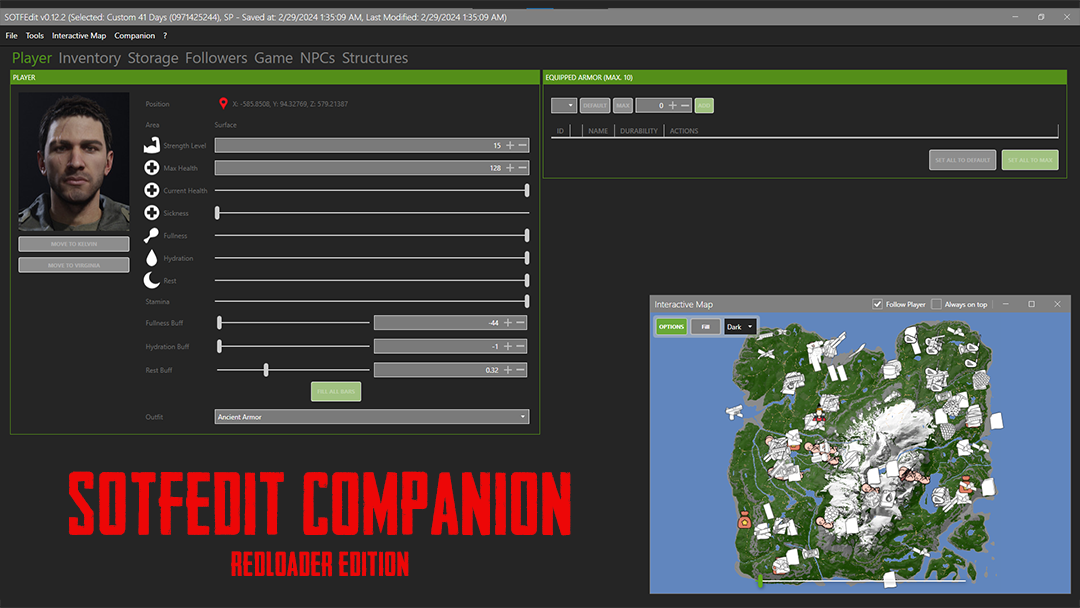Click the Rest crescent moon icon
Image resolution: width=1080 pixels, height=608 pixels.
tap(152, 281)
